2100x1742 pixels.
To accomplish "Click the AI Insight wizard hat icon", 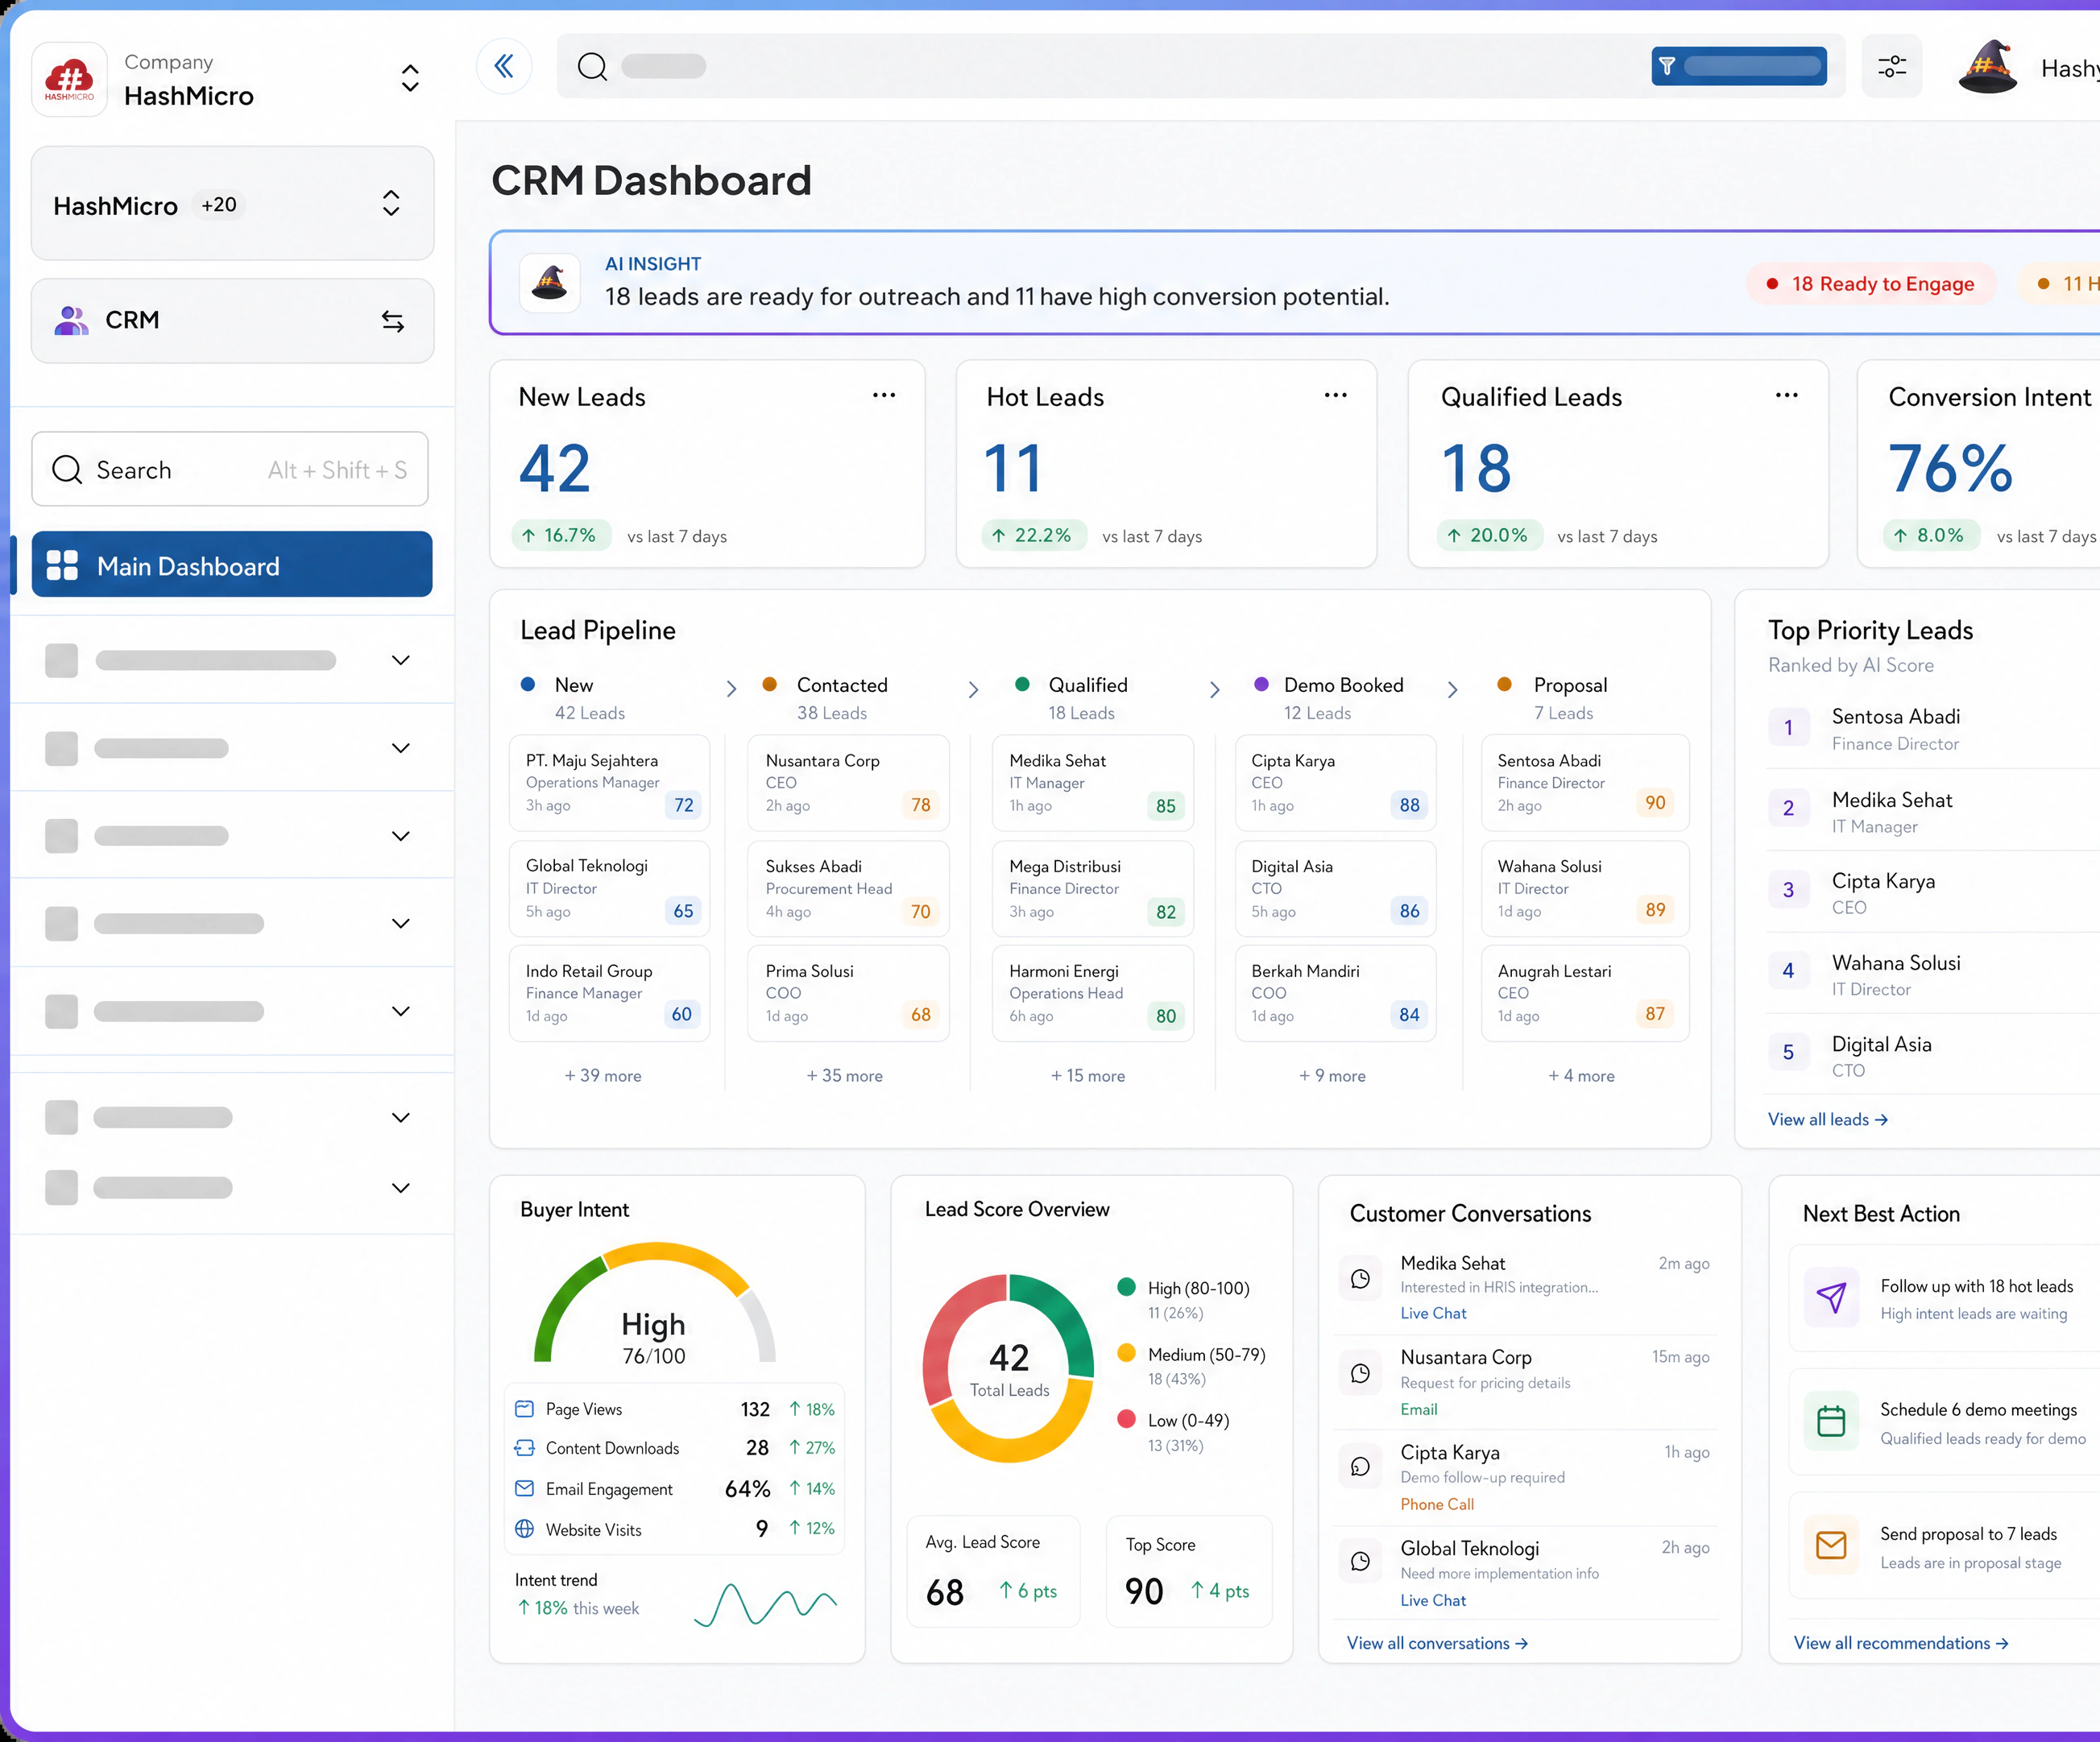I will [x=549, y=283].
